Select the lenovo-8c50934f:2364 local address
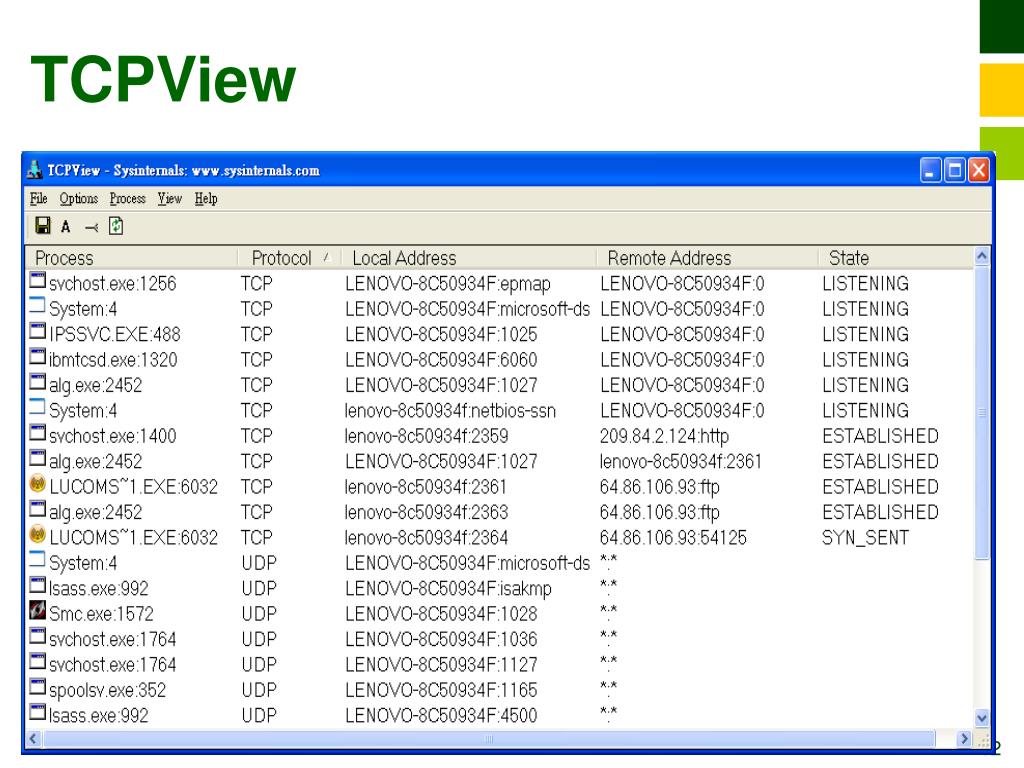This screenshot has width=1024, height=768. pyautogui.click(x=426, y=537)
